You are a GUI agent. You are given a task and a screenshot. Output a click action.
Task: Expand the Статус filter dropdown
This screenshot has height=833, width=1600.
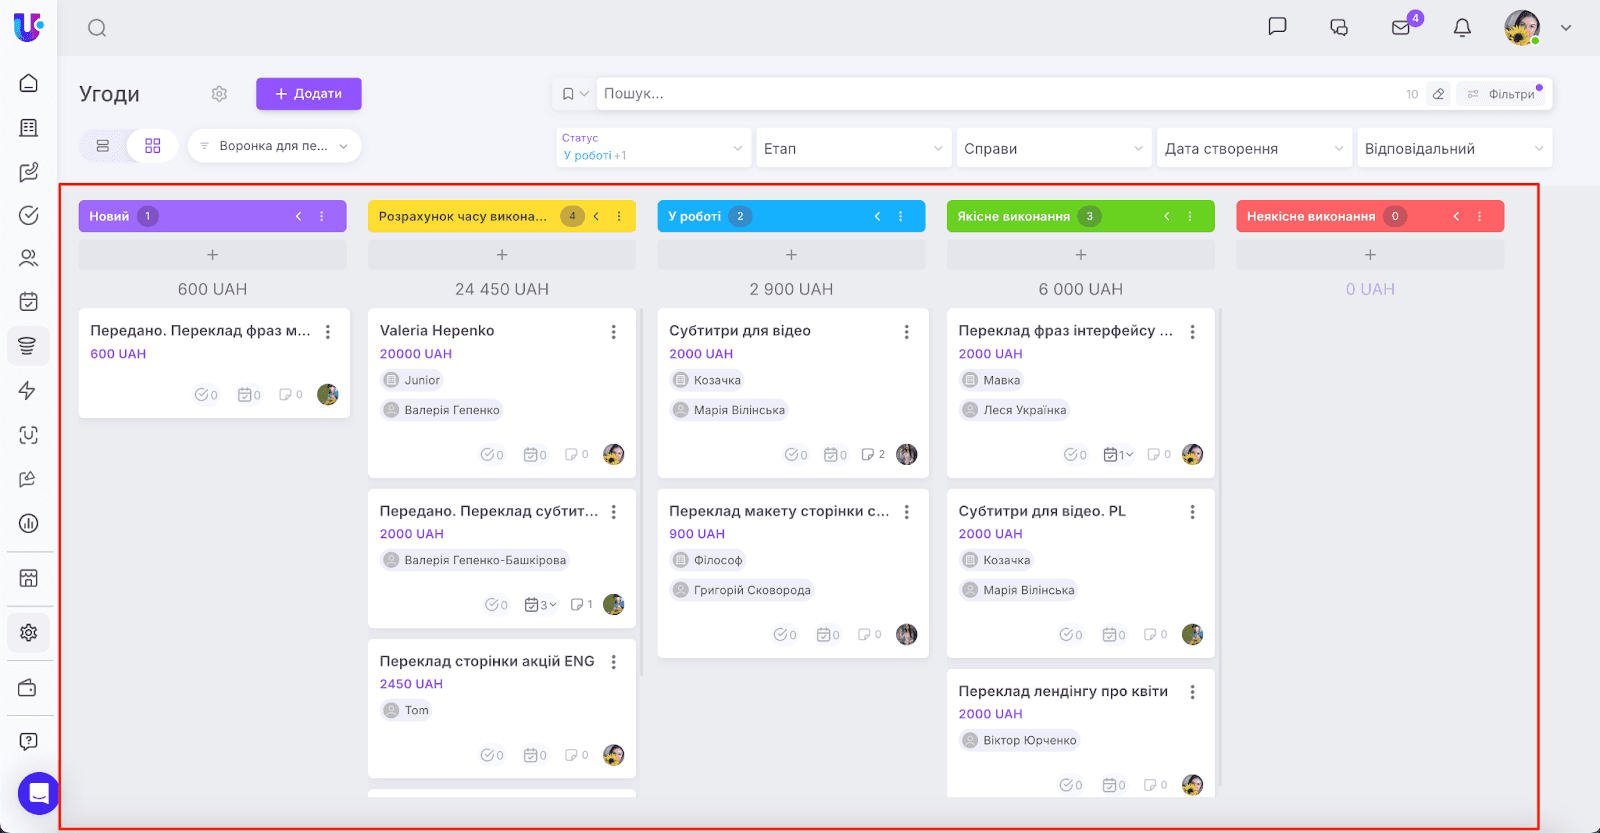652,148
